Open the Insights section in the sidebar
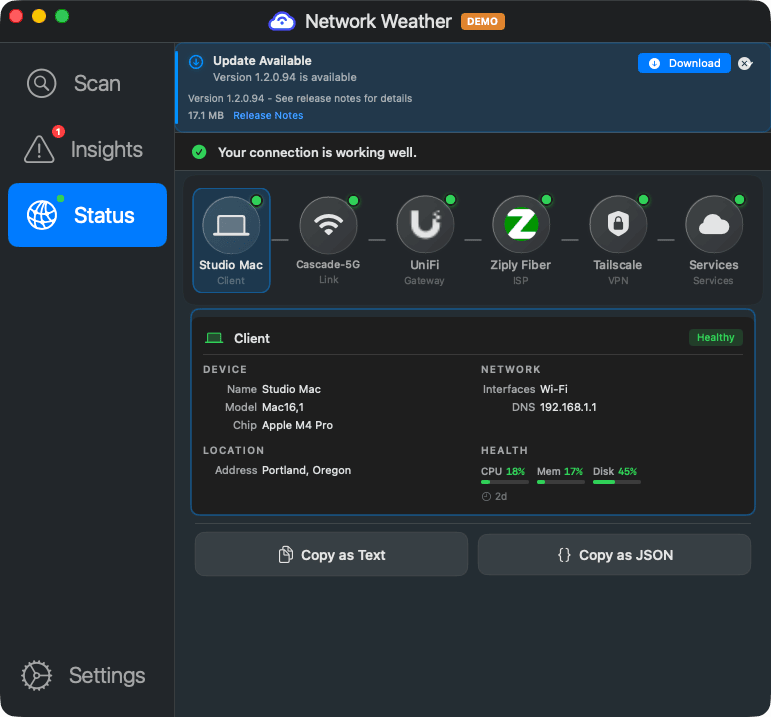 click(x=87, y=149)
